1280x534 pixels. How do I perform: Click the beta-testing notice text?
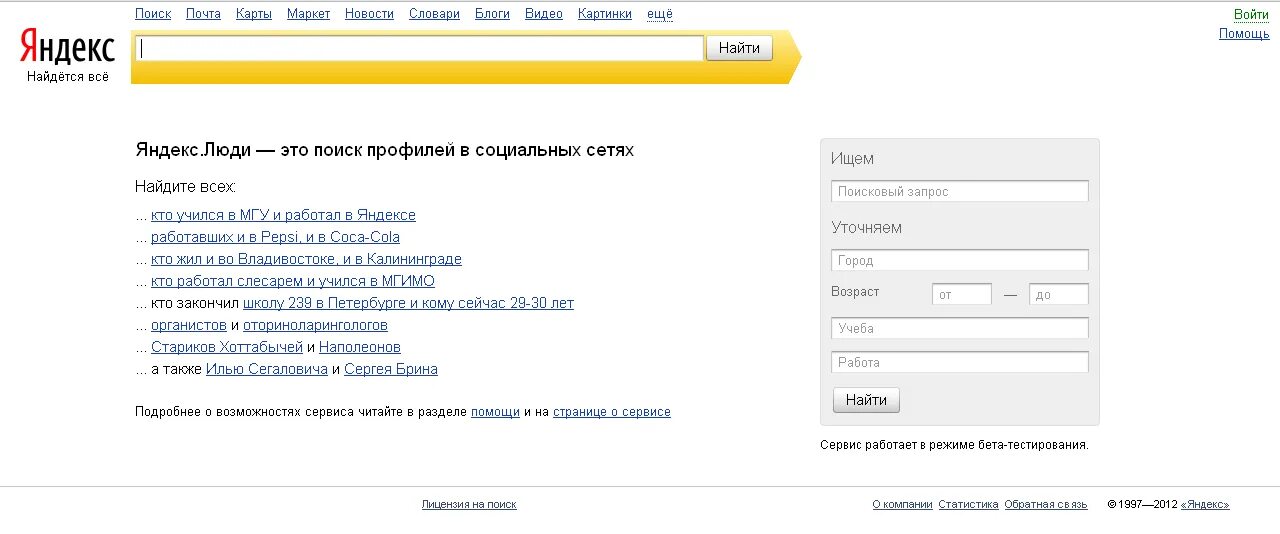point(954,445)
